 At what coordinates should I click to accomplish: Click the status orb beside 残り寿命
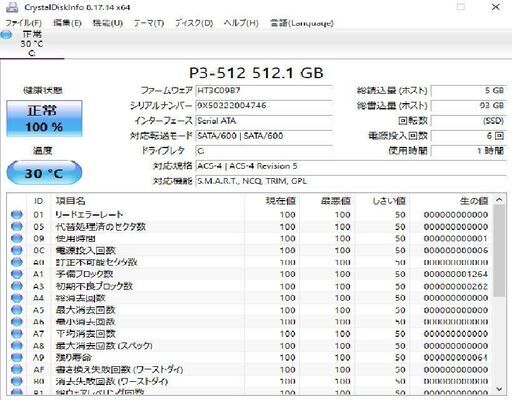pyautogui.click(x=17, y=357)
